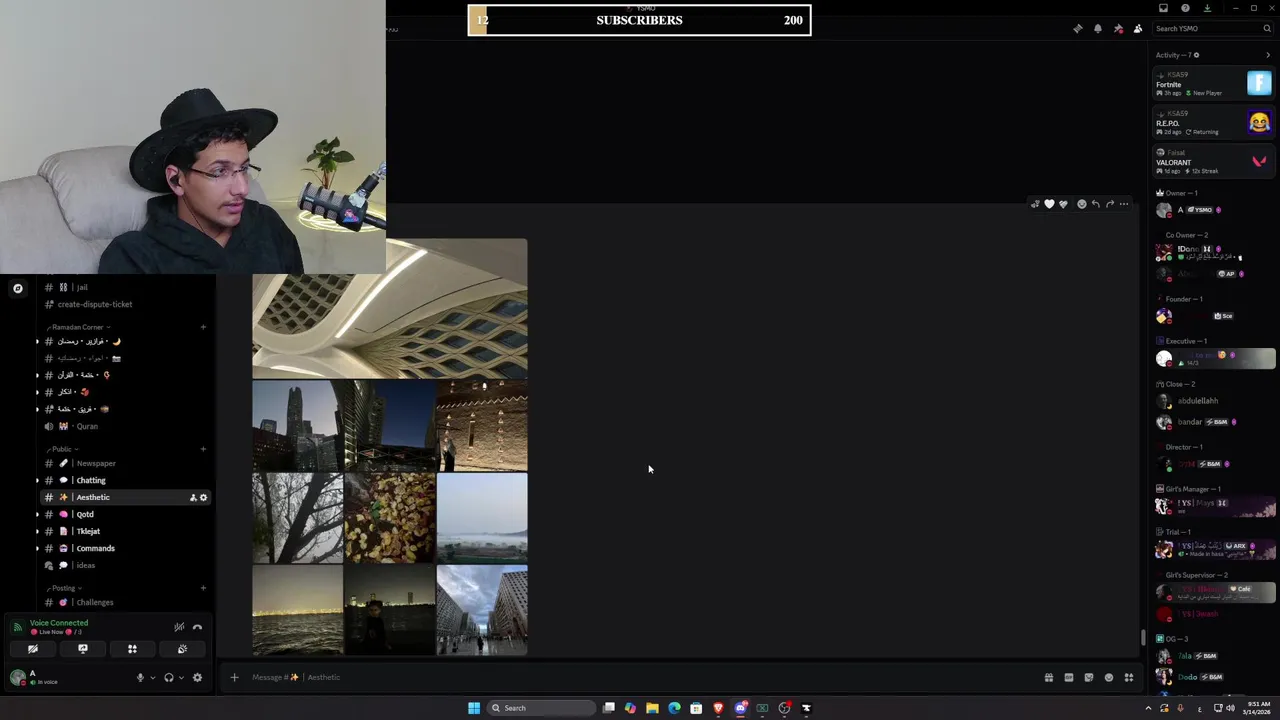Viewport: 1280px width, 720px height.
Task: Disconnect from voice call
Action: tap(197, 627)
